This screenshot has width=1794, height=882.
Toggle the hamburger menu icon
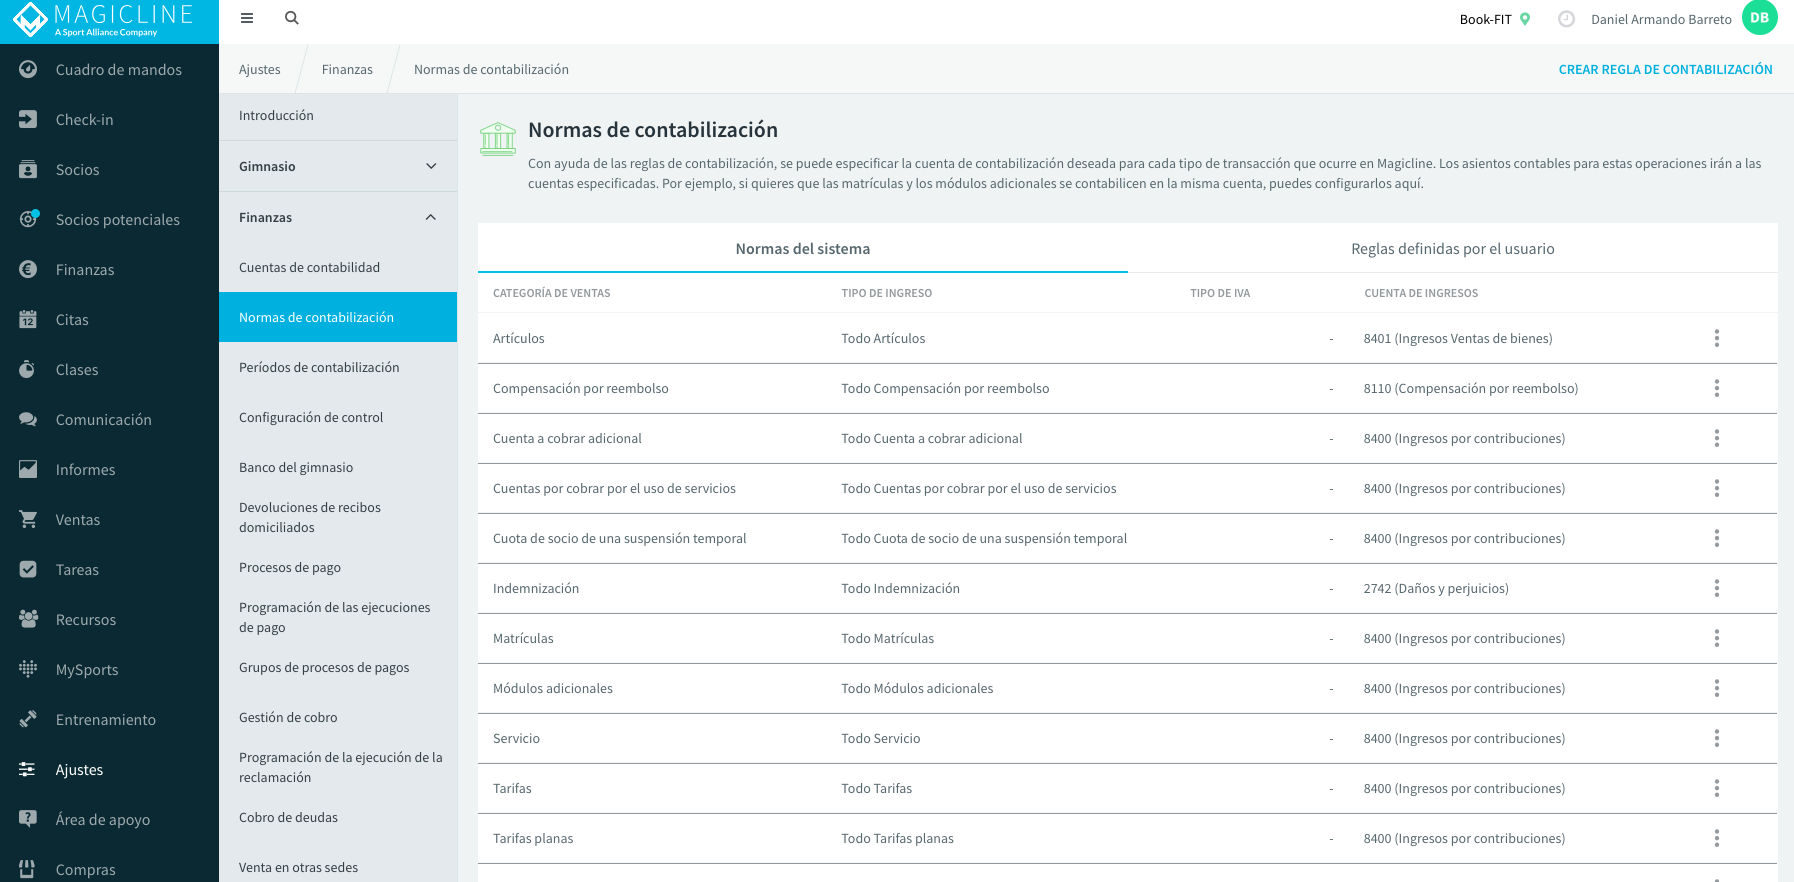coord(247,18)
